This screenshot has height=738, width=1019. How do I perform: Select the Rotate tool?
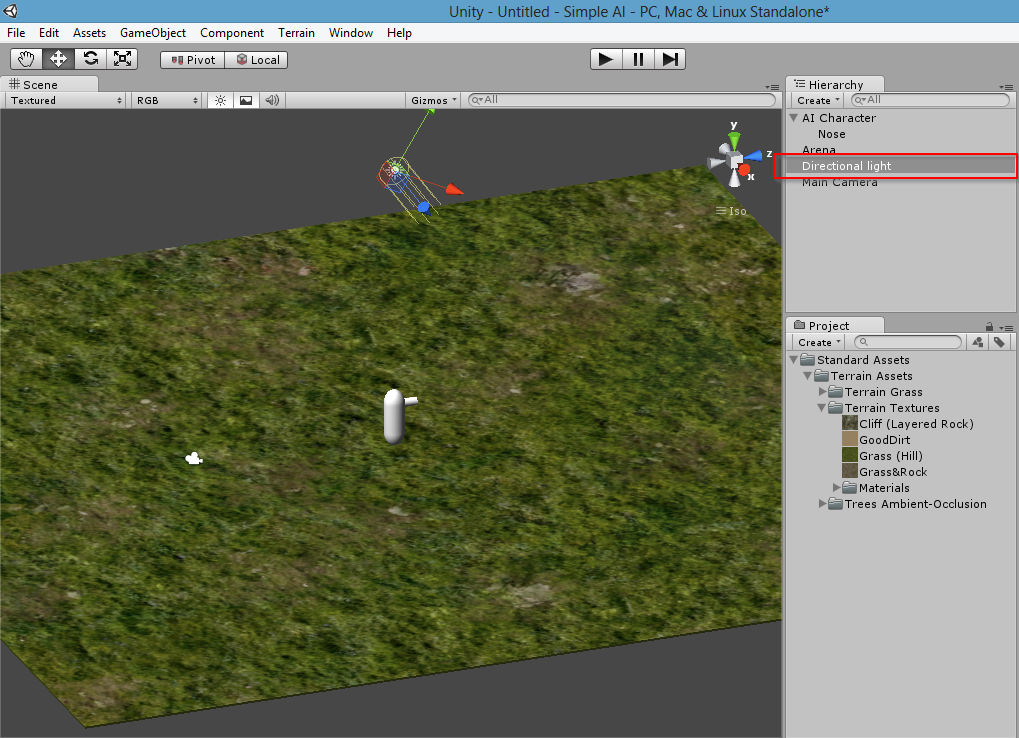point(90,59)
